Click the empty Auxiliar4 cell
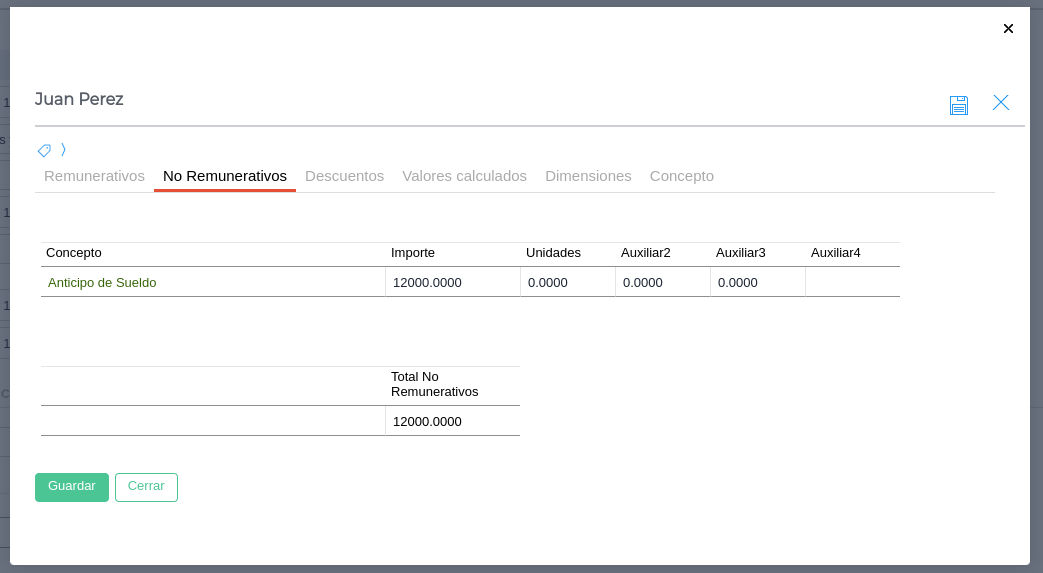1043x573 pixels. 852,283
